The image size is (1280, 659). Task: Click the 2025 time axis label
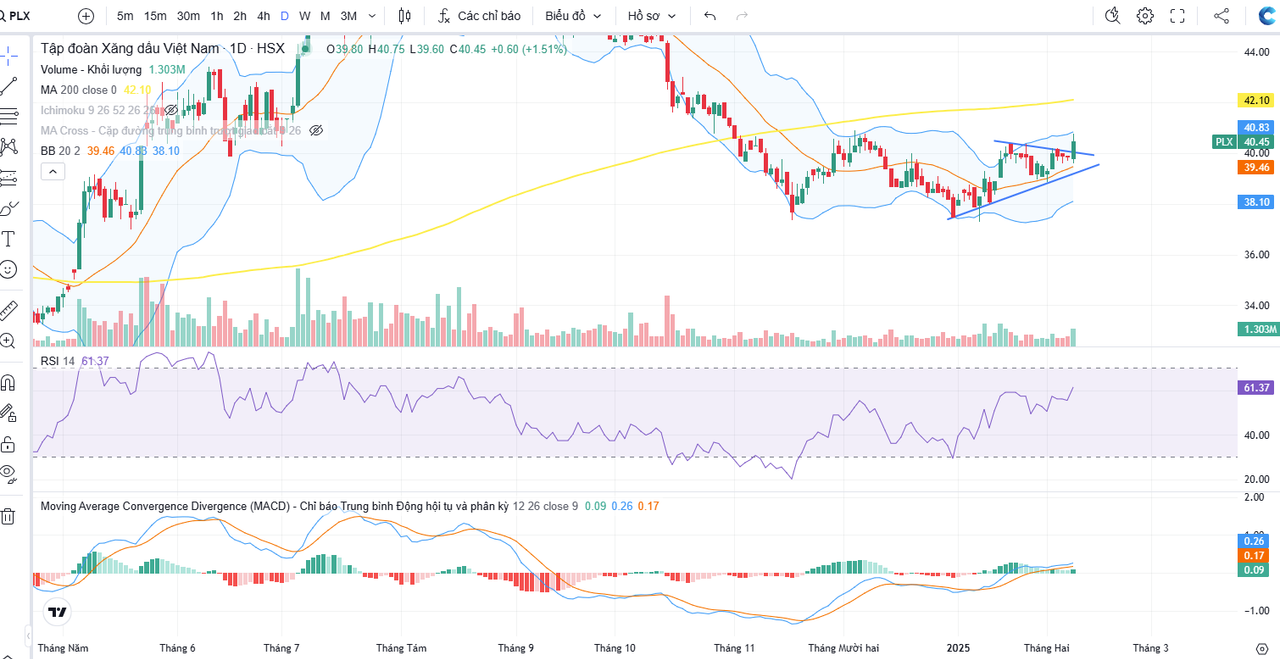click(x=959, y=648)
